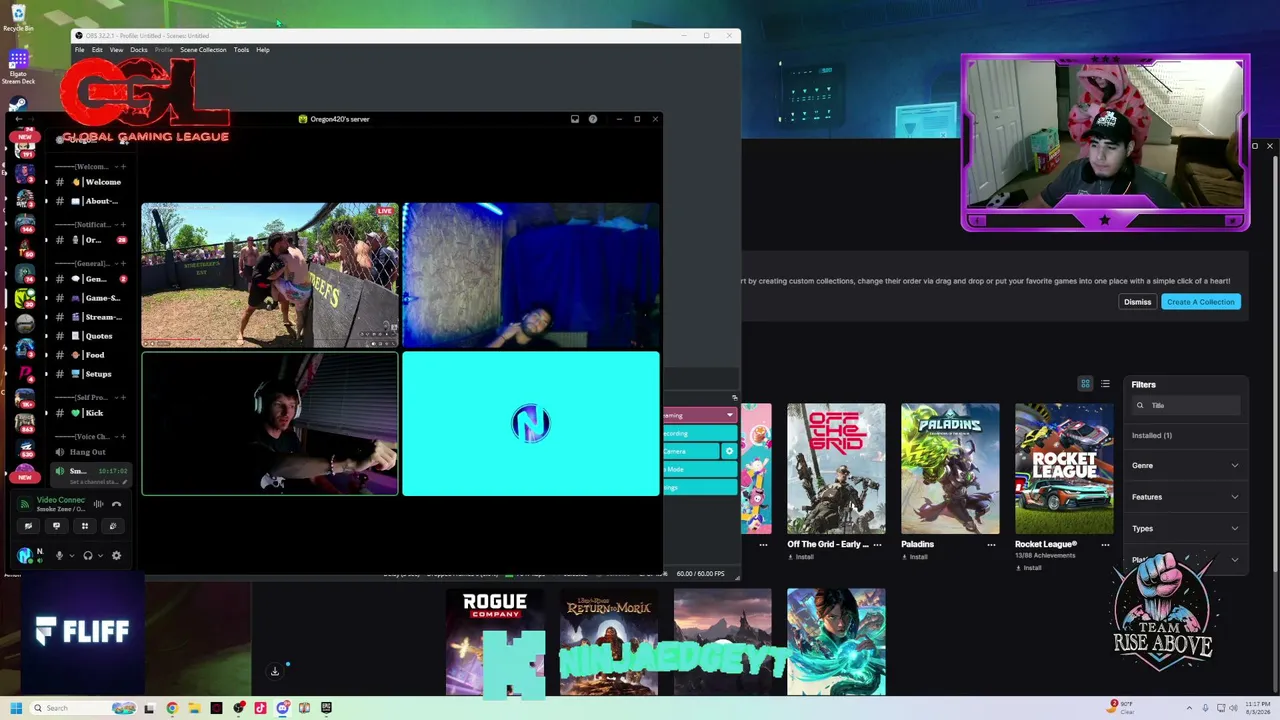1280x720 pixels.
Task: Click Dismiss on collections banner
Action: (1137, 302)
